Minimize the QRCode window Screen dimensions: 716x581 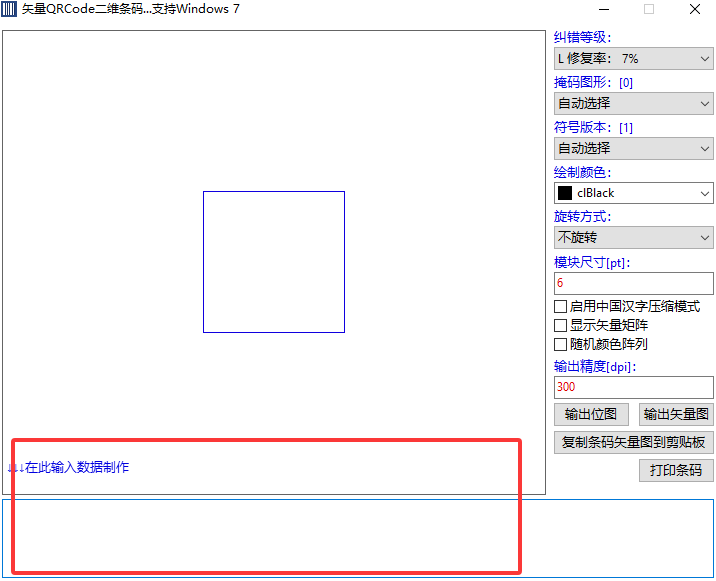pos(604,9)
